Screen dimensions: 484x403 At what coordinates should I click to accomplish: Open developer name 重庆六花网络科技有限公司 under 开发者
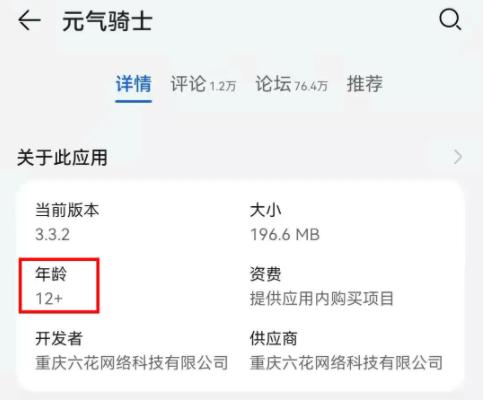132,363
